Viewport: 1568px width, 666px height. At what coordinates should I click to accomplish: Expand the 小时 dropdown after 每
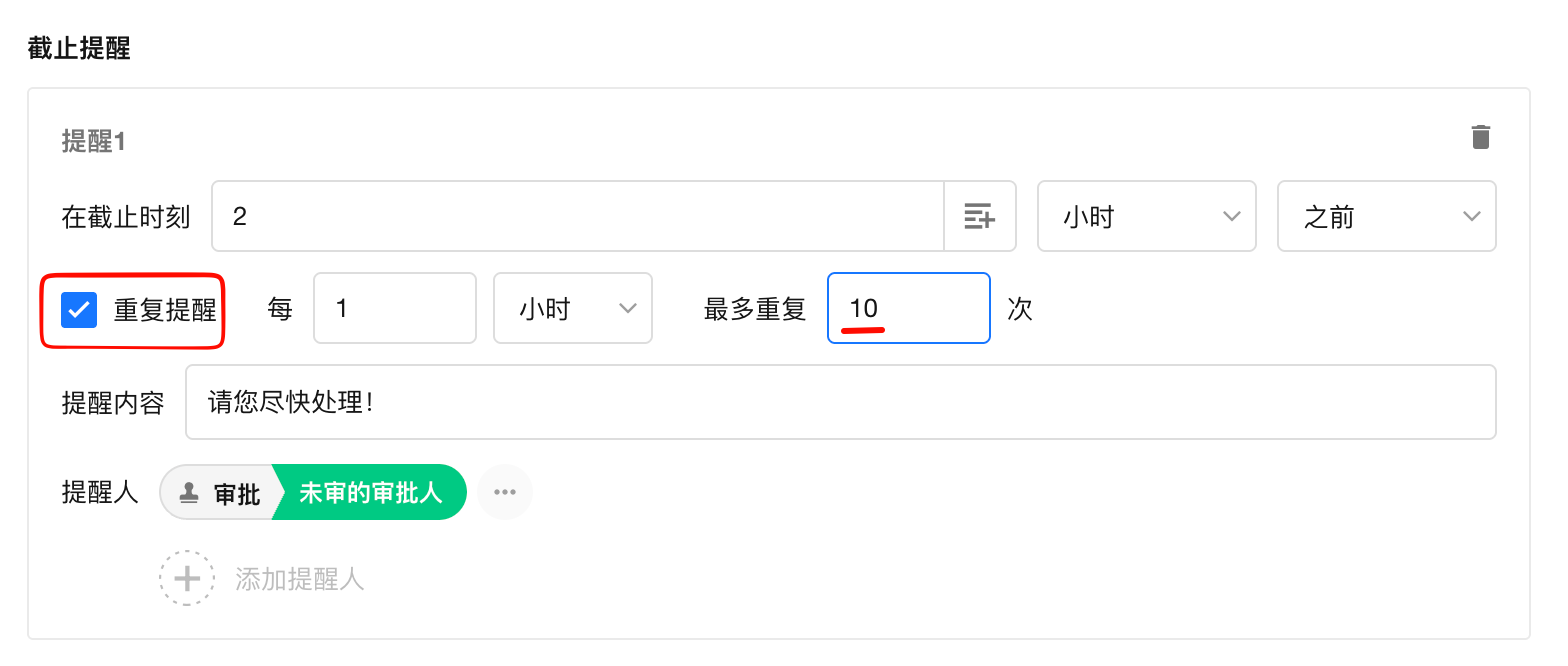click(573, 309)
